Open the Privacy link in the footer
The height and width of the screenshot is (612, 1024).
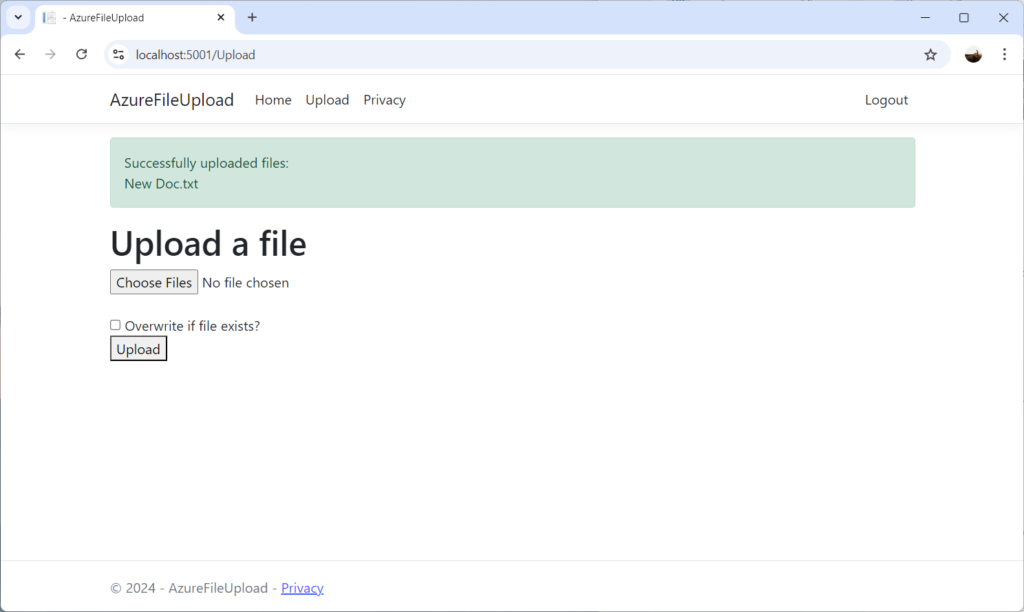(x=302, y=588)
